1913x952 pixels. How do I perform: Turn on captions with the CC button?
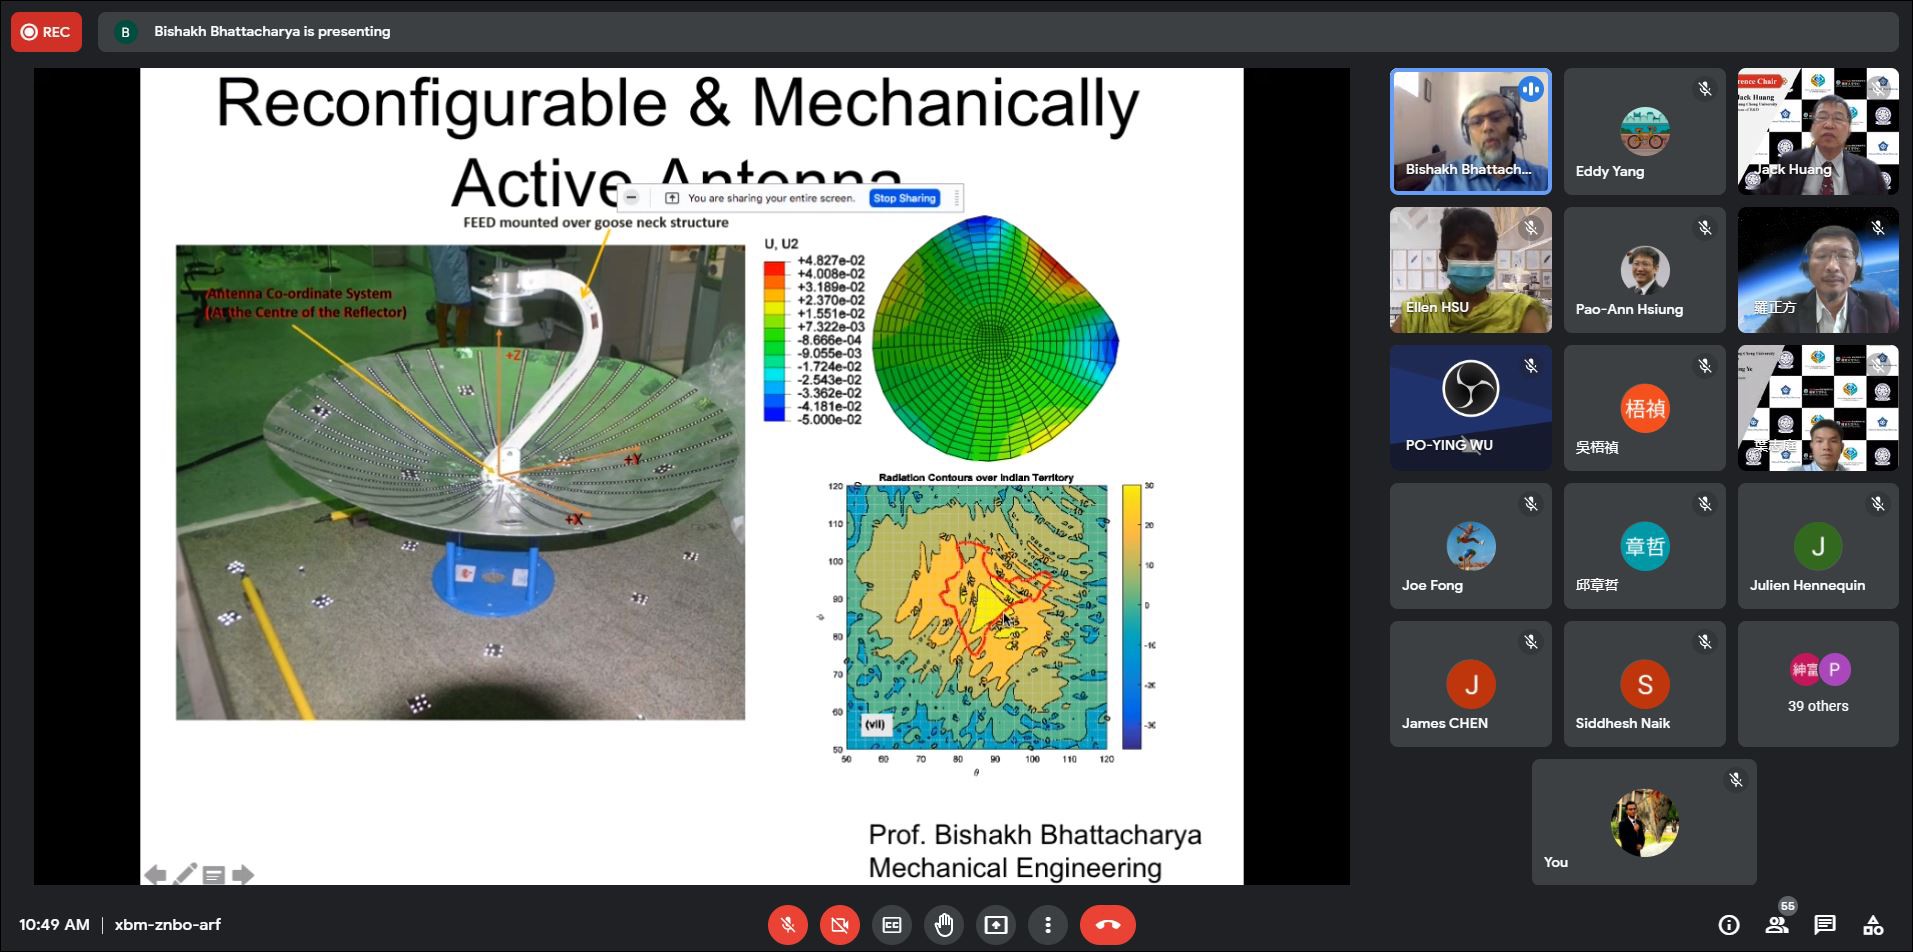[892, 925]
